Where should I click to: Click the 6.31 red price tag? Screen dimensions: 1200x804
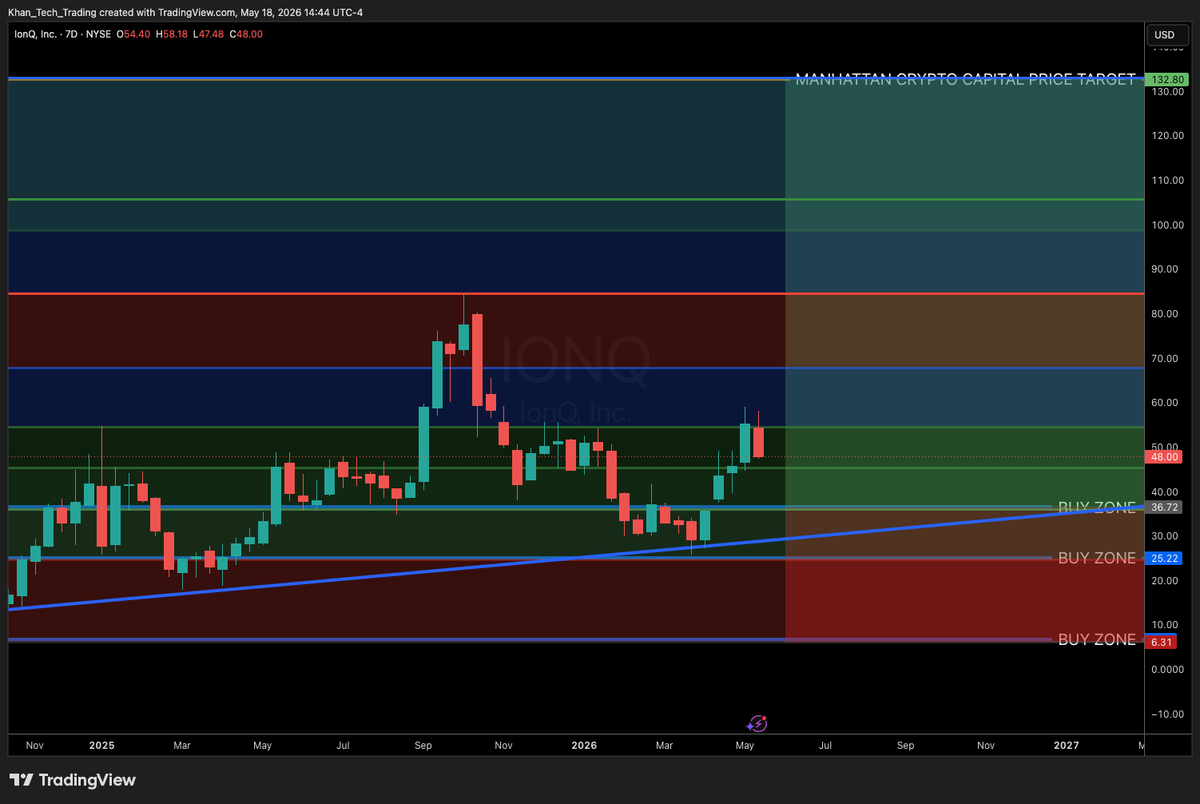[1163, 641]
